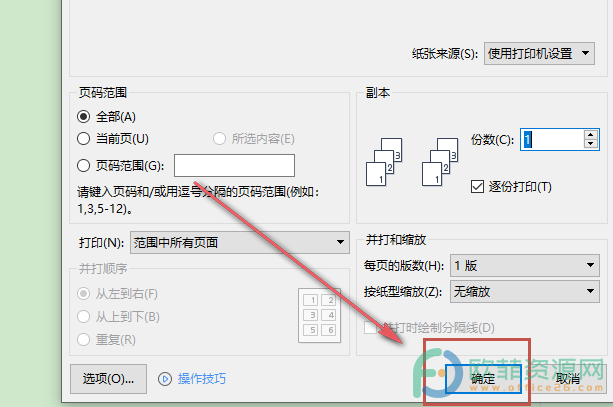The width and height of the screenshot is (613, 407).
Task: Click the page range text field
Action: [234, 165]
